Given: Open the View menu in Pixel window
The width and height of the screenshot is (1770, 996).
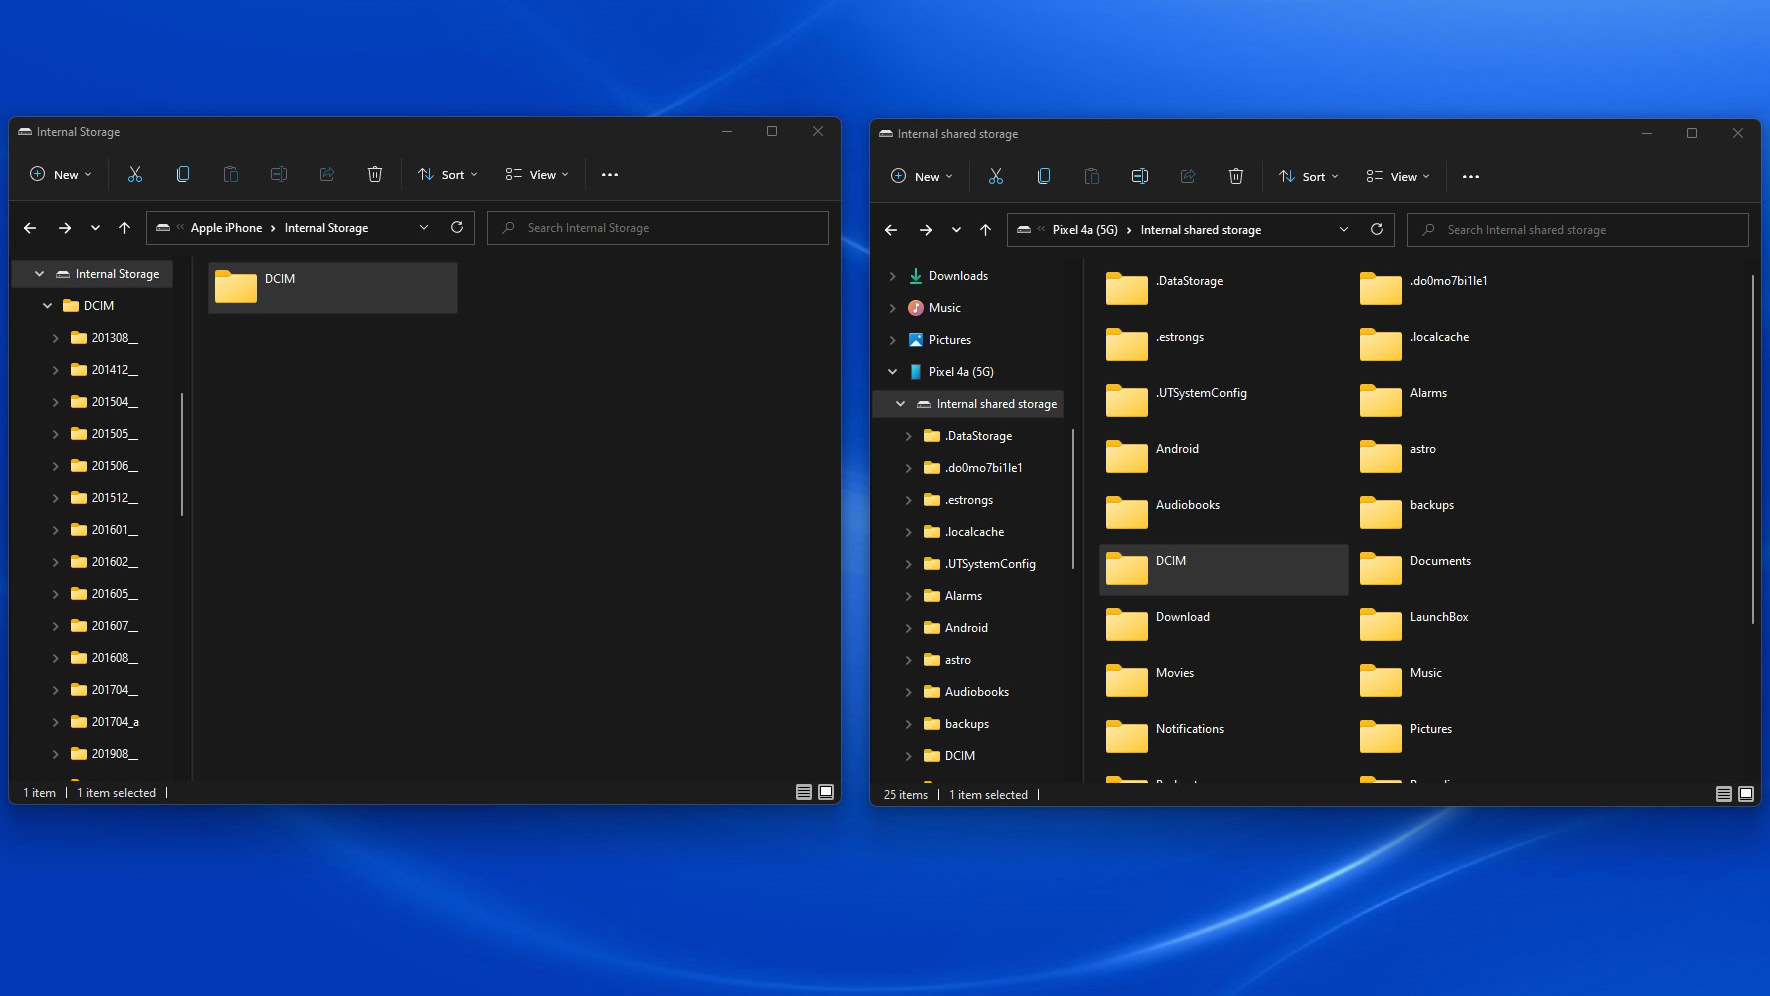Looking at the screenshot, I should 1397,176.
